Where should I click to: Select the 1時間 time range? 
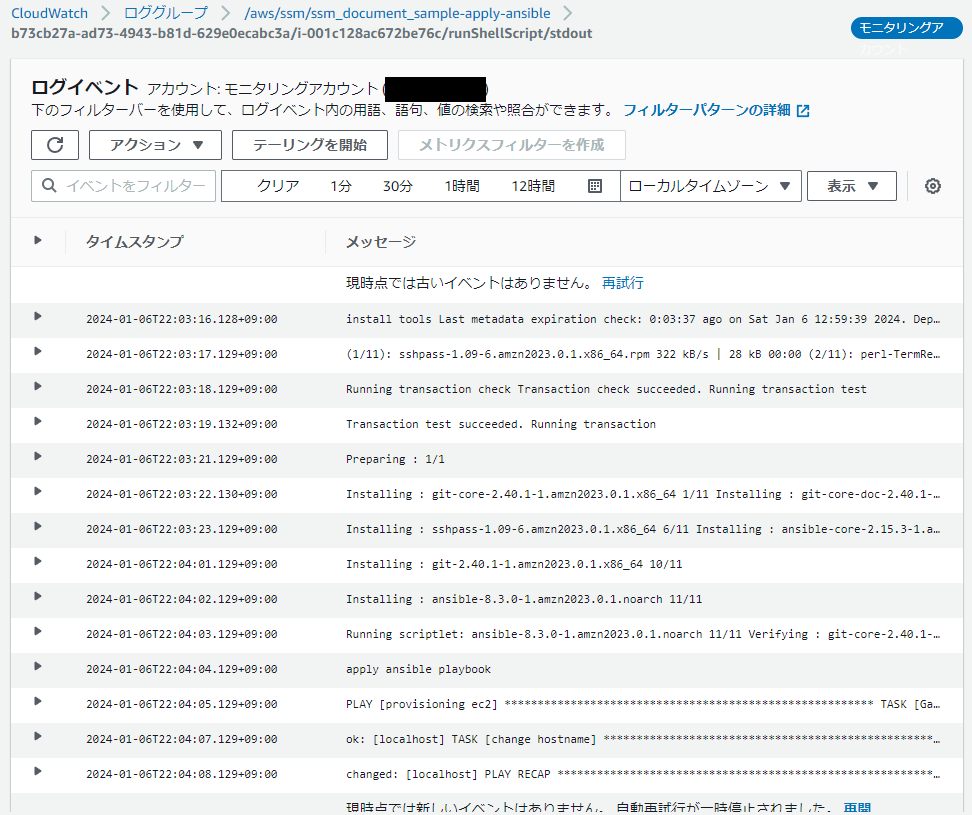pos(462,186)
